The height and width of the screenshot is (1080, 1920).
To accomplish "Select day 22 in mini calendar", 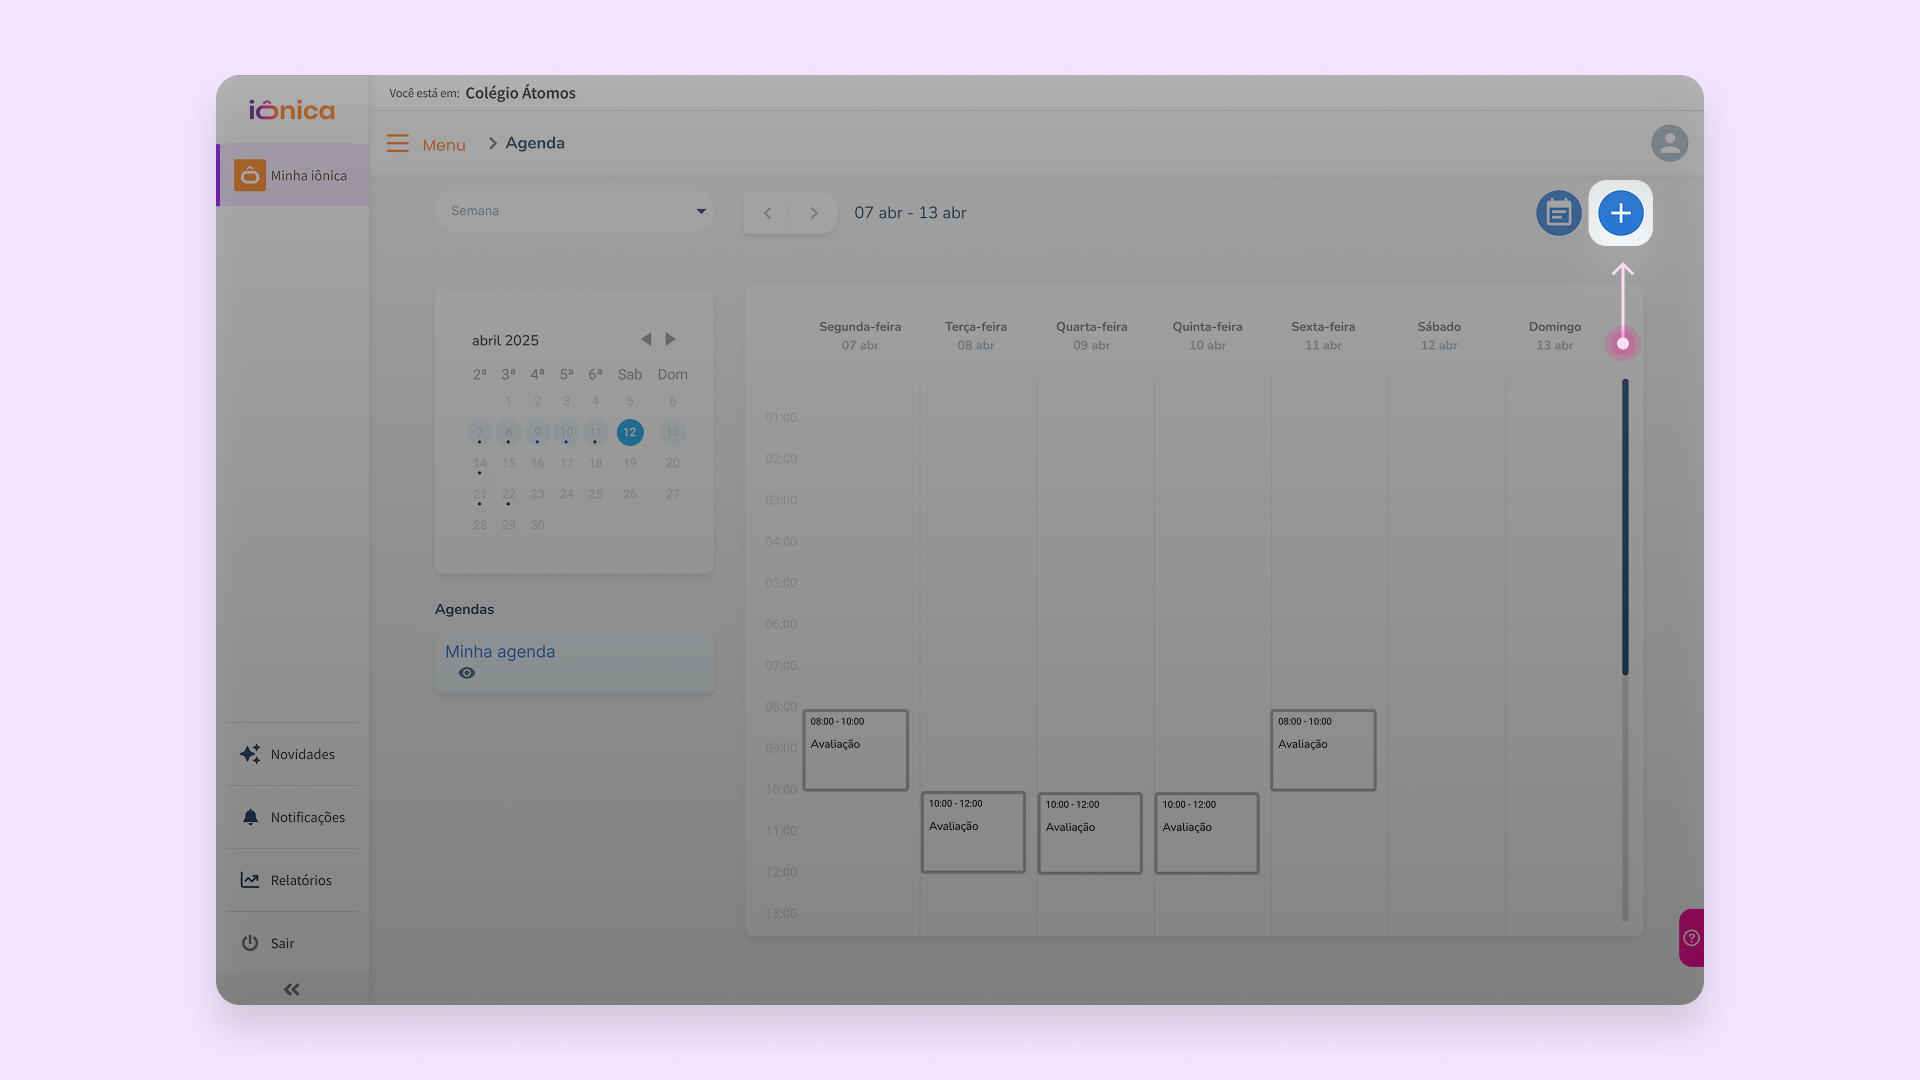I will click(508, 494).
